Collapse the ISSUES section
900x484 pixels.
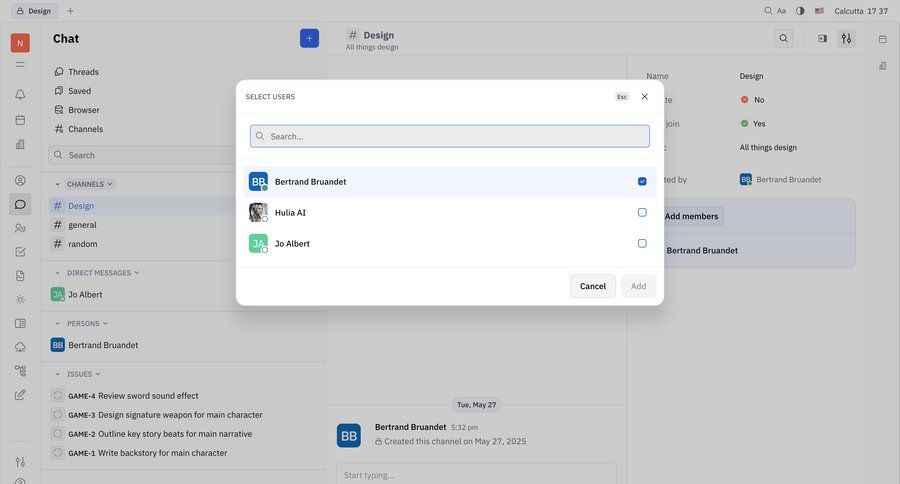pos(57,374)
